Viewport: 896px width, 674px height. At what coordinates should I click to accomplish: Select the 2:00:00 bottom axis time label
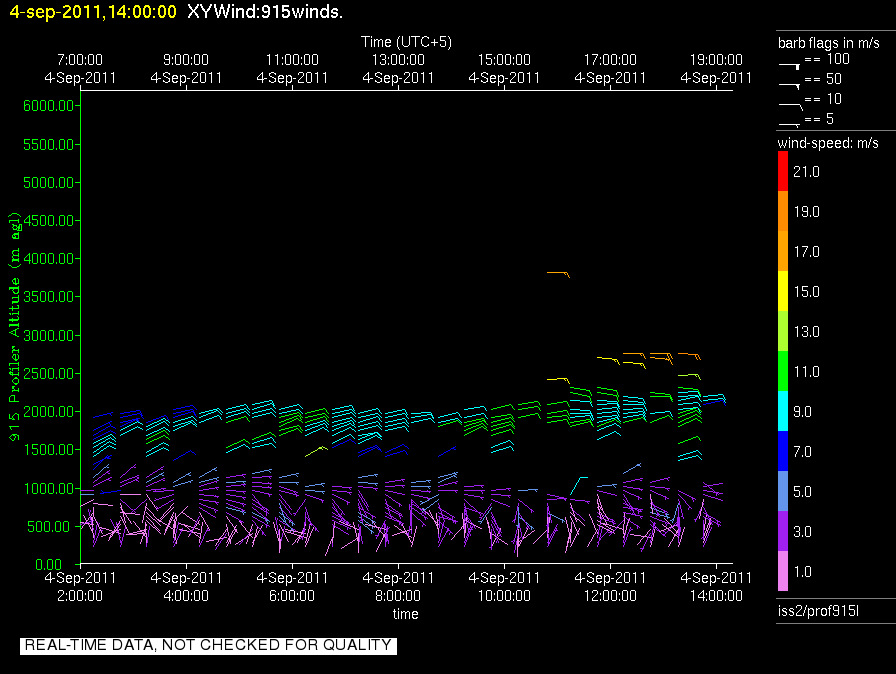pos(80,596)
